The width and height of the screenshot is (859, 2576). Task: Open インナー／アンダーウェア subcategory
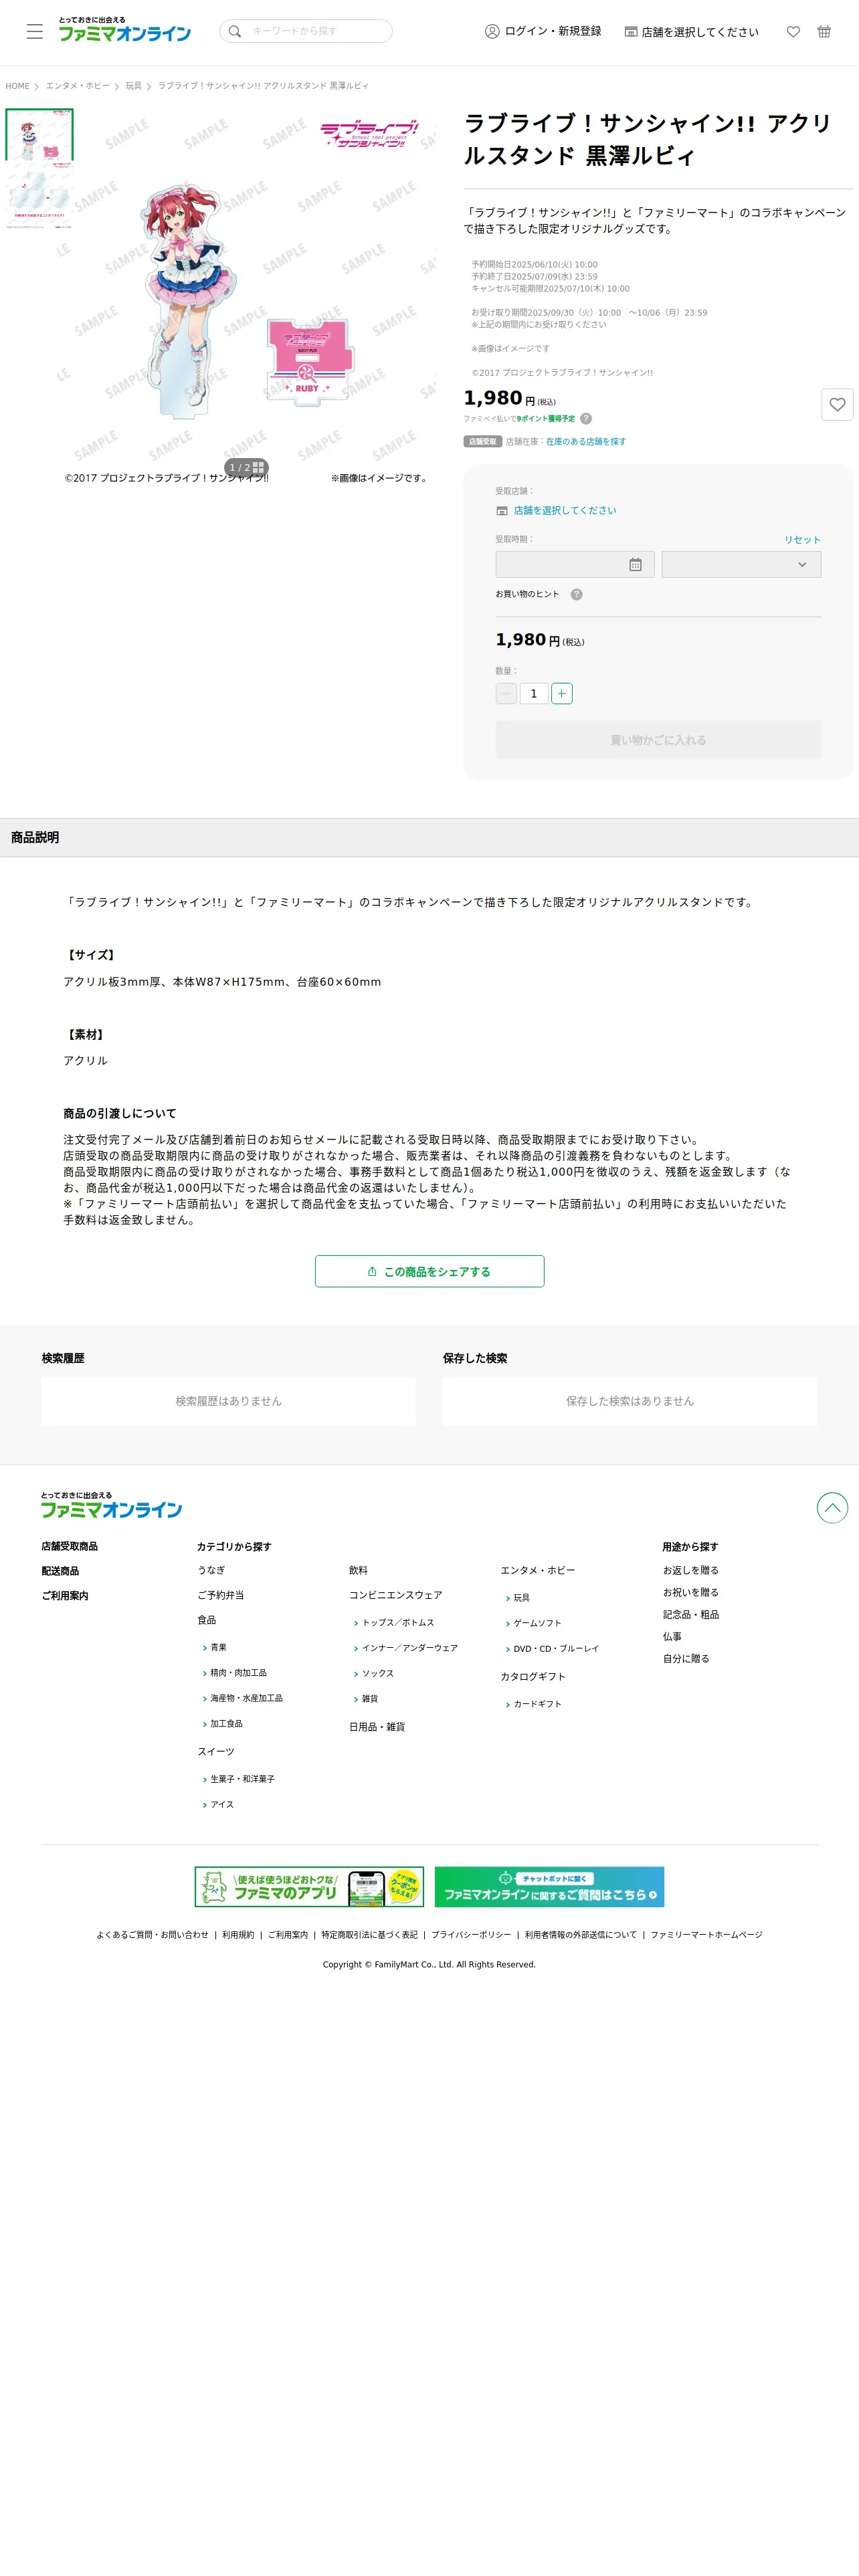409,1648
